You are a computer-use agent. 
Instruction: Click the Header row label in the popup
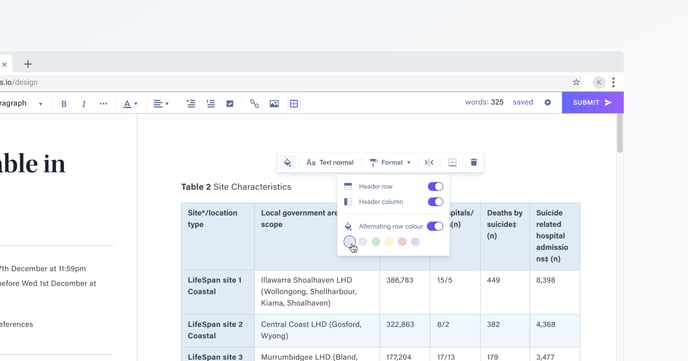pos(376,186)
